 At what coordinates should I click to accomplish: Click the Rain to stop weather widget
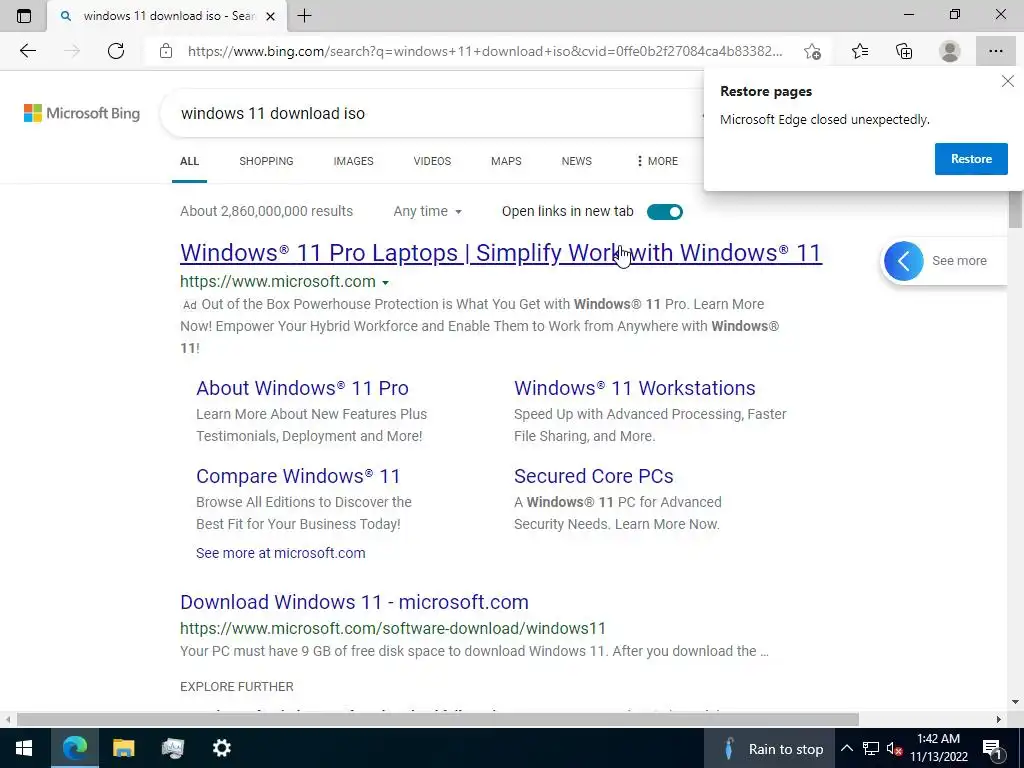[771, 749]
